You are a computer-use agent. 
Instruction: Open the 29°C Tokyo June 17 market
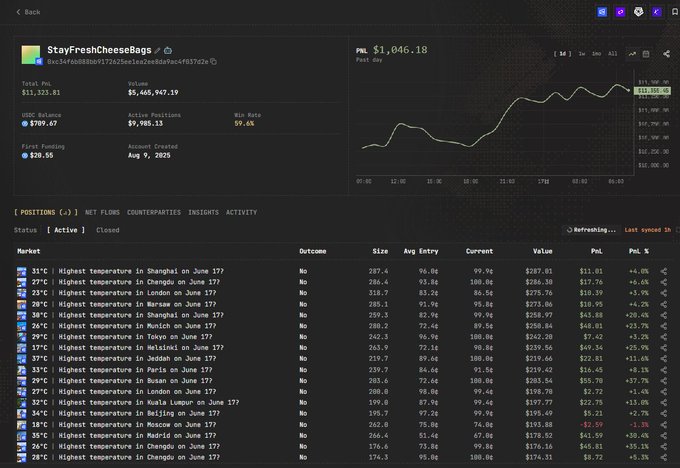[122, 337]
